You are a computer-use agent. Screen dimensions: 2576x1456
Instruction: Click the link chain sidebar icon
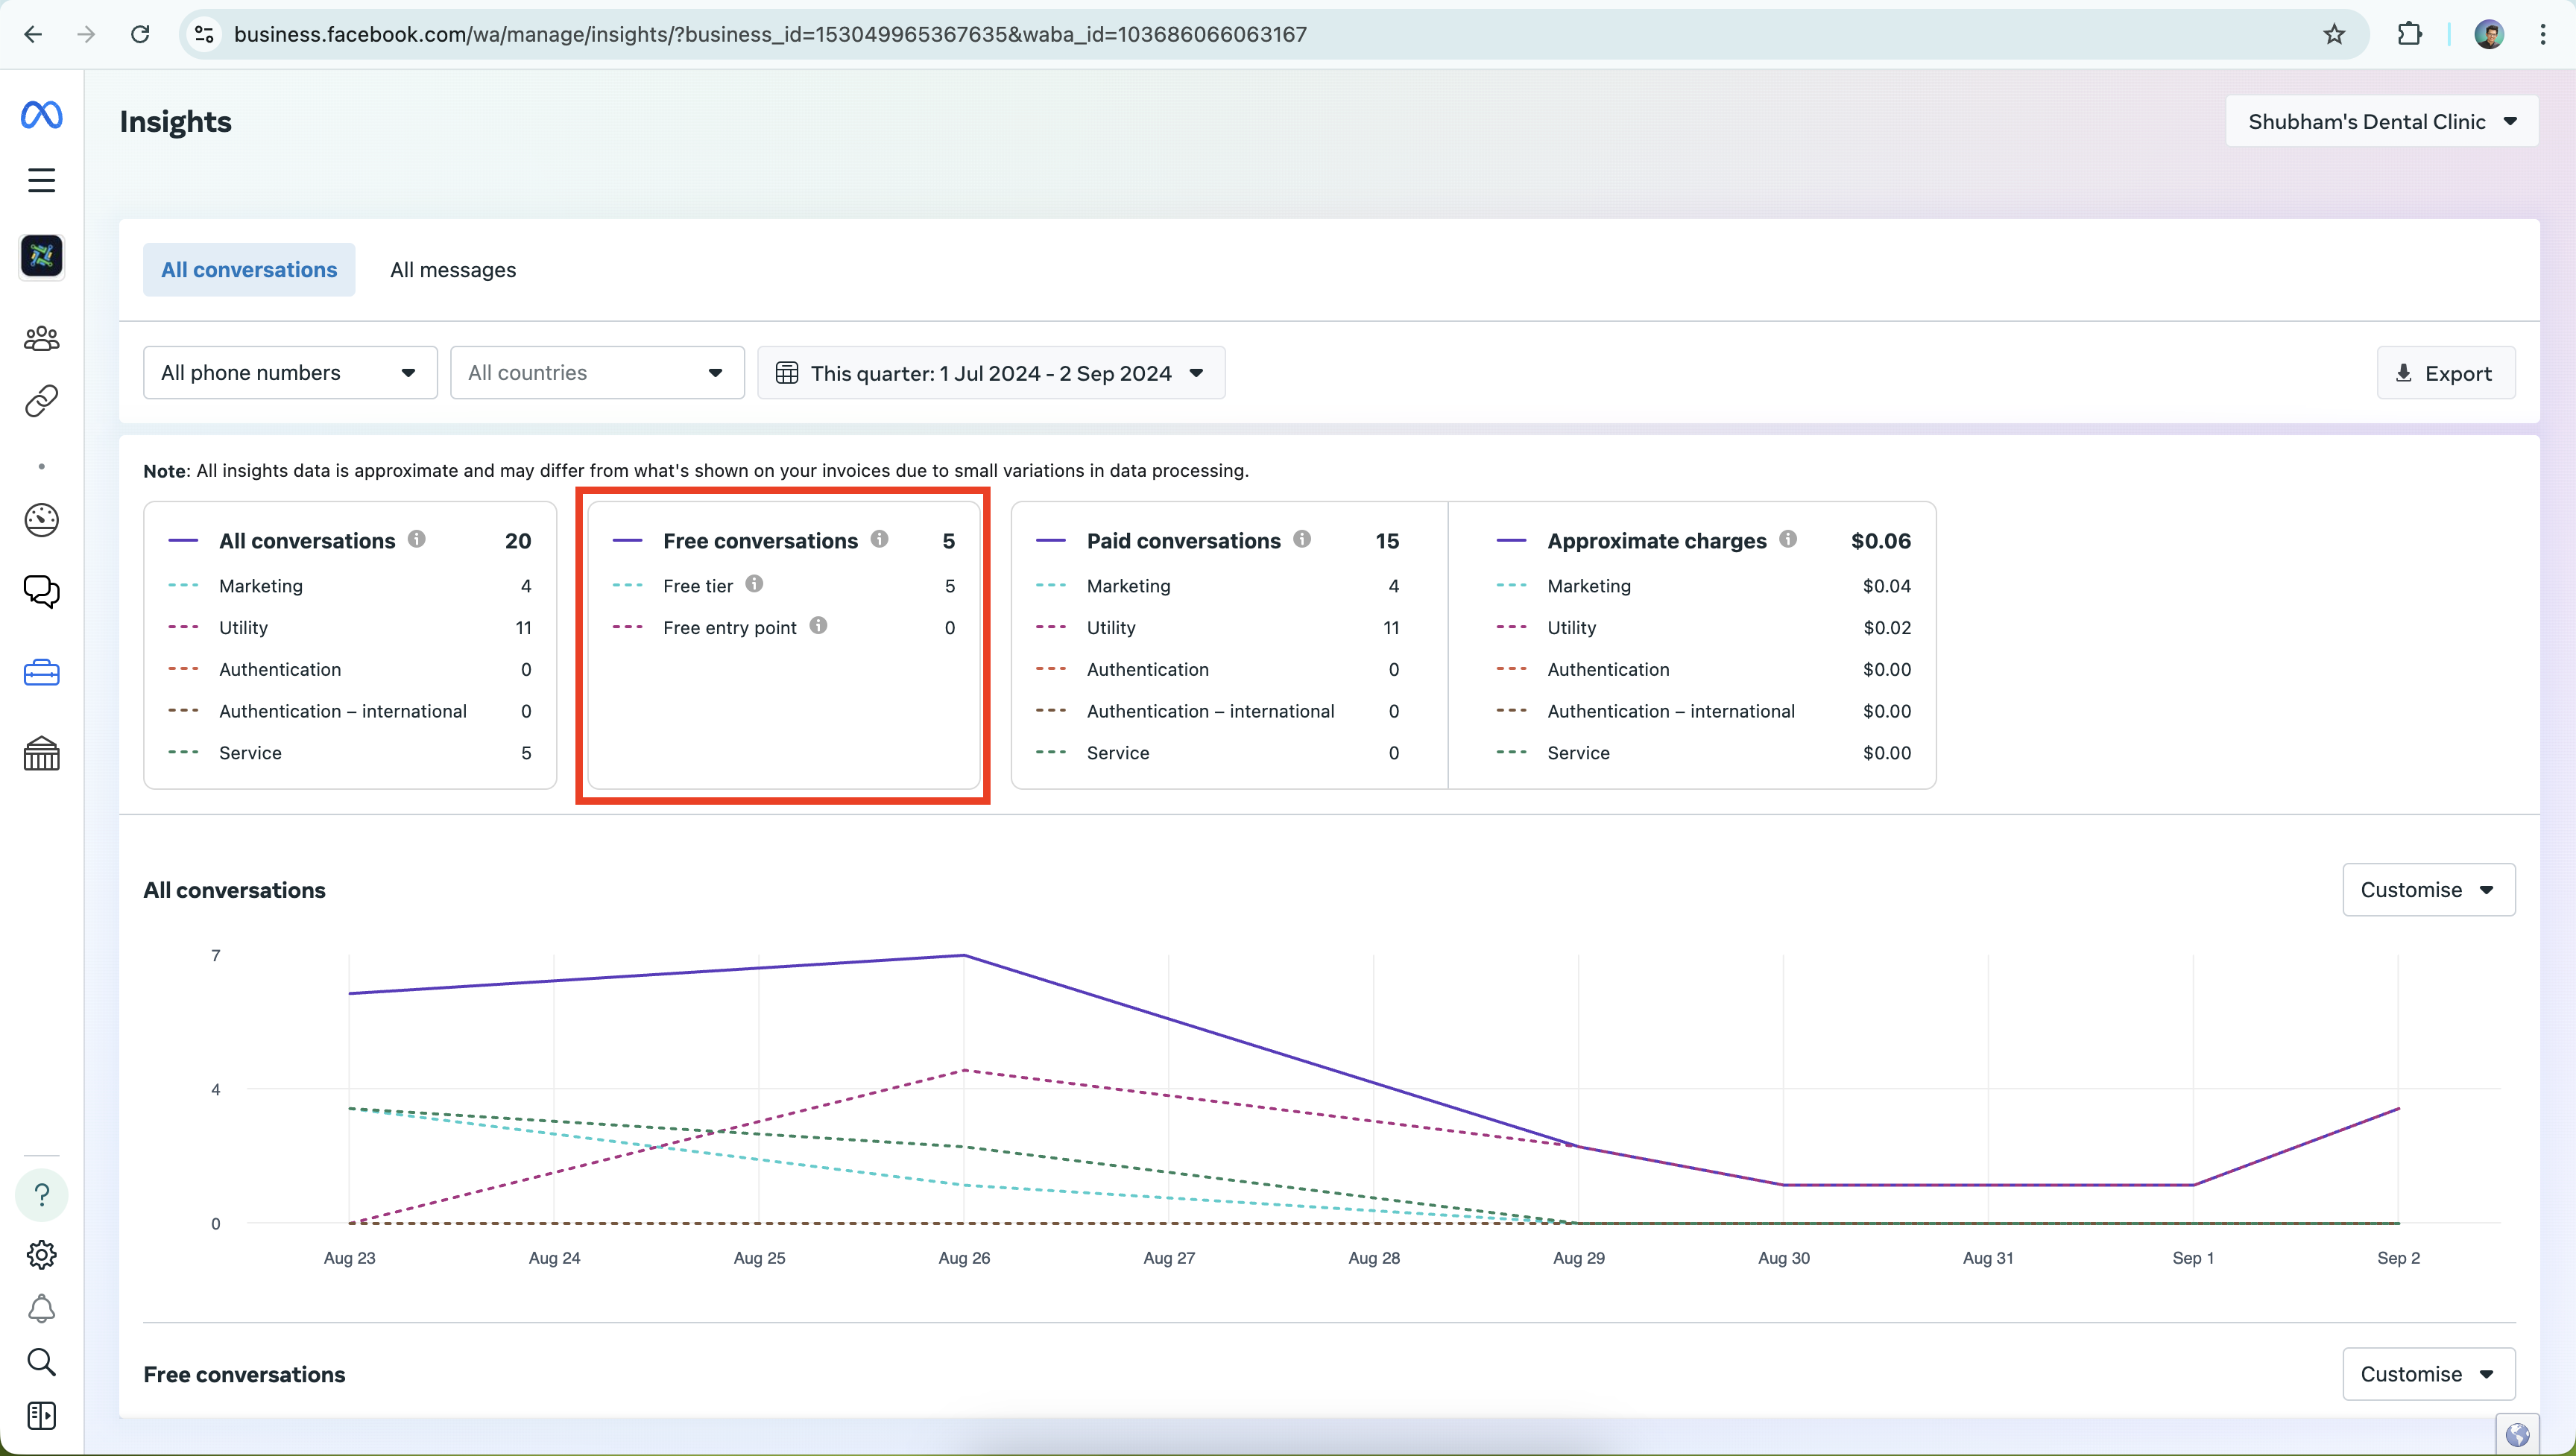click(x=41, y=401)
